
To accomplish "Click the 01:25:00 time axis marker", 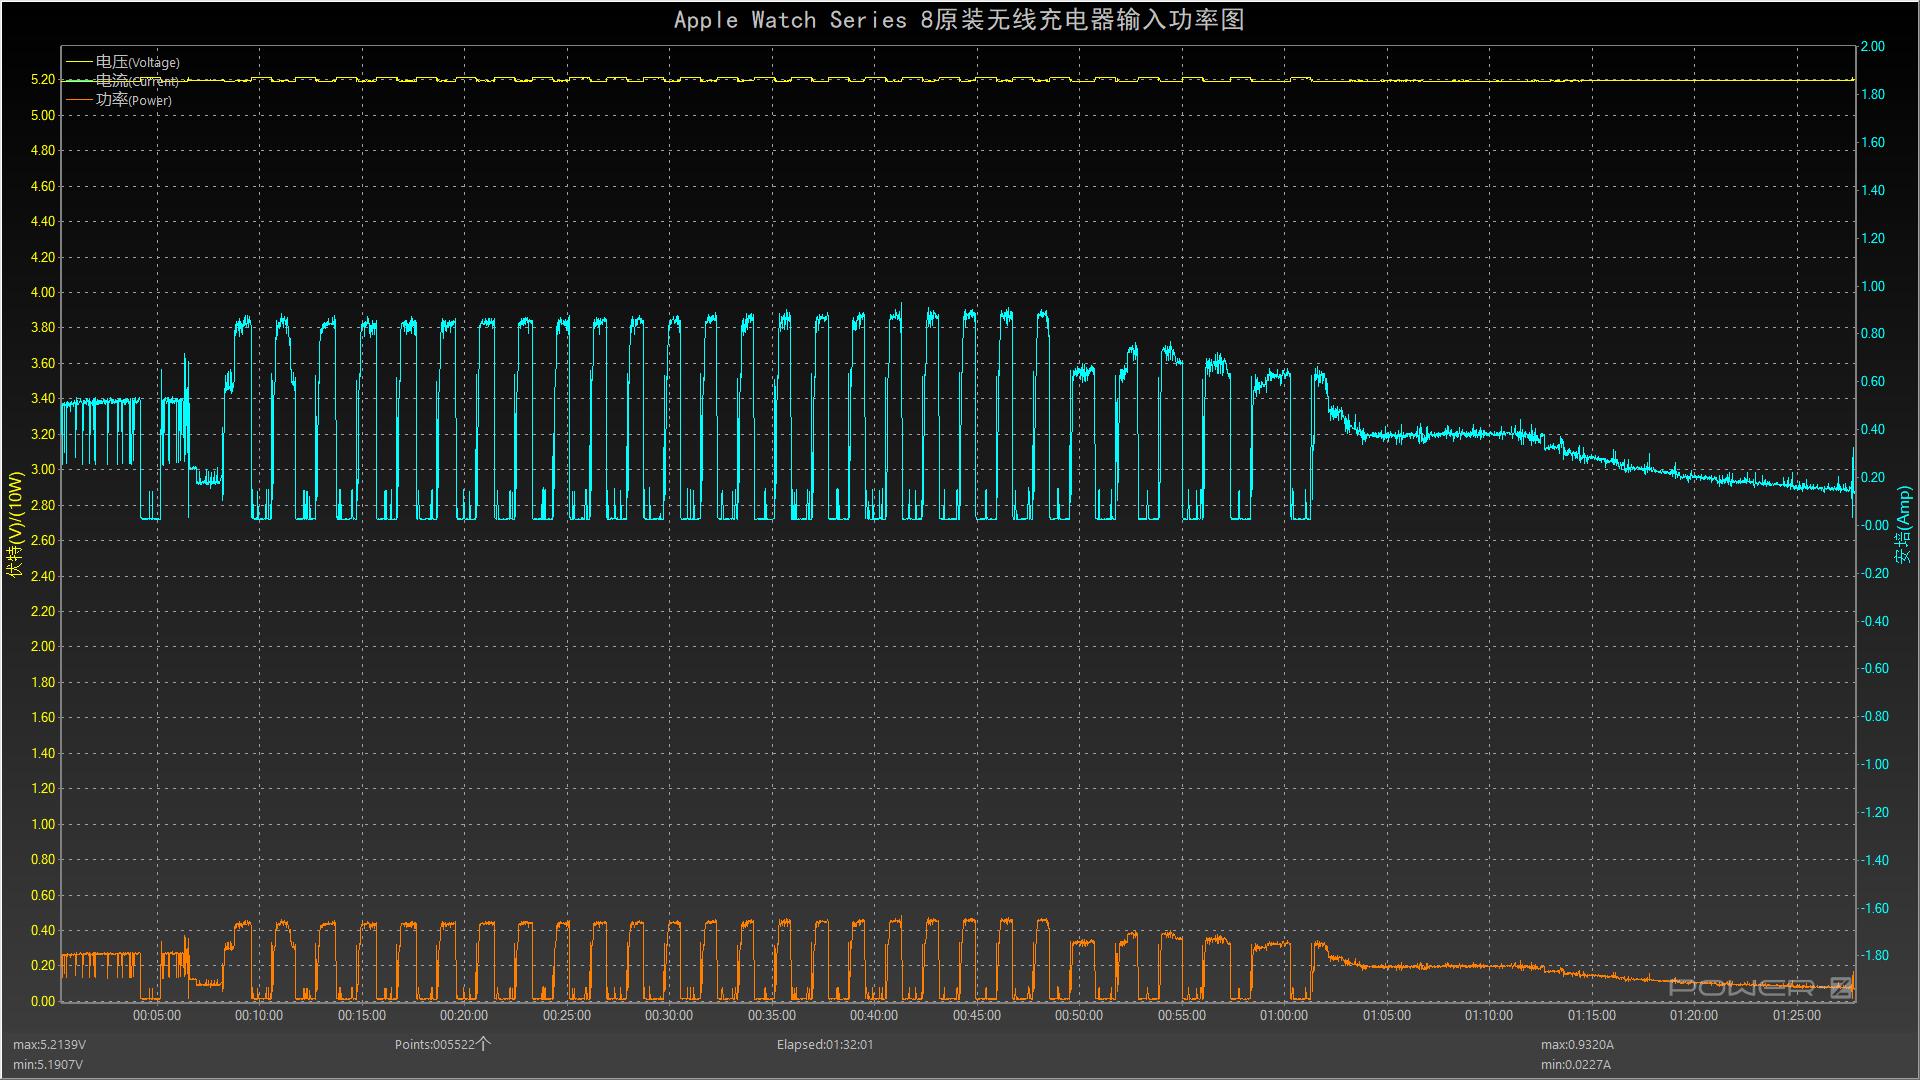I will coord(1796,1015).
